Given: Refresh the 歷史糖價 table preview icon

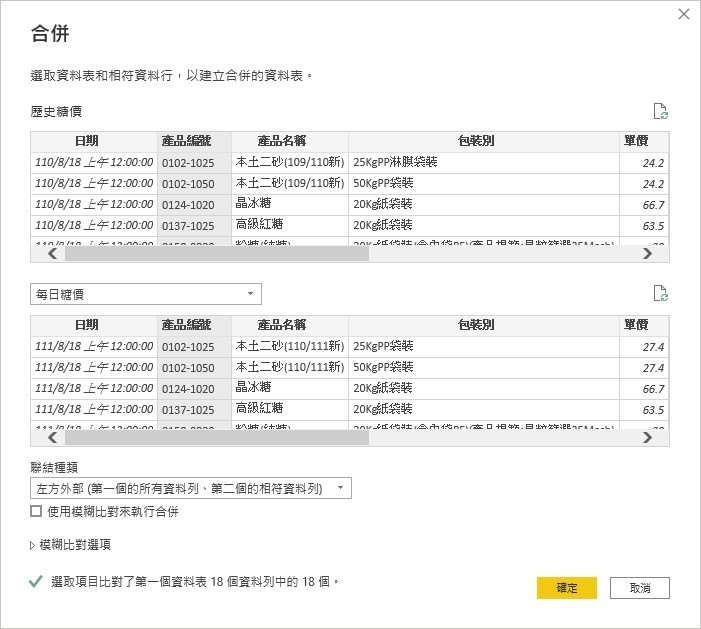Looking at the screenshot, I should (x=660, y=111).
